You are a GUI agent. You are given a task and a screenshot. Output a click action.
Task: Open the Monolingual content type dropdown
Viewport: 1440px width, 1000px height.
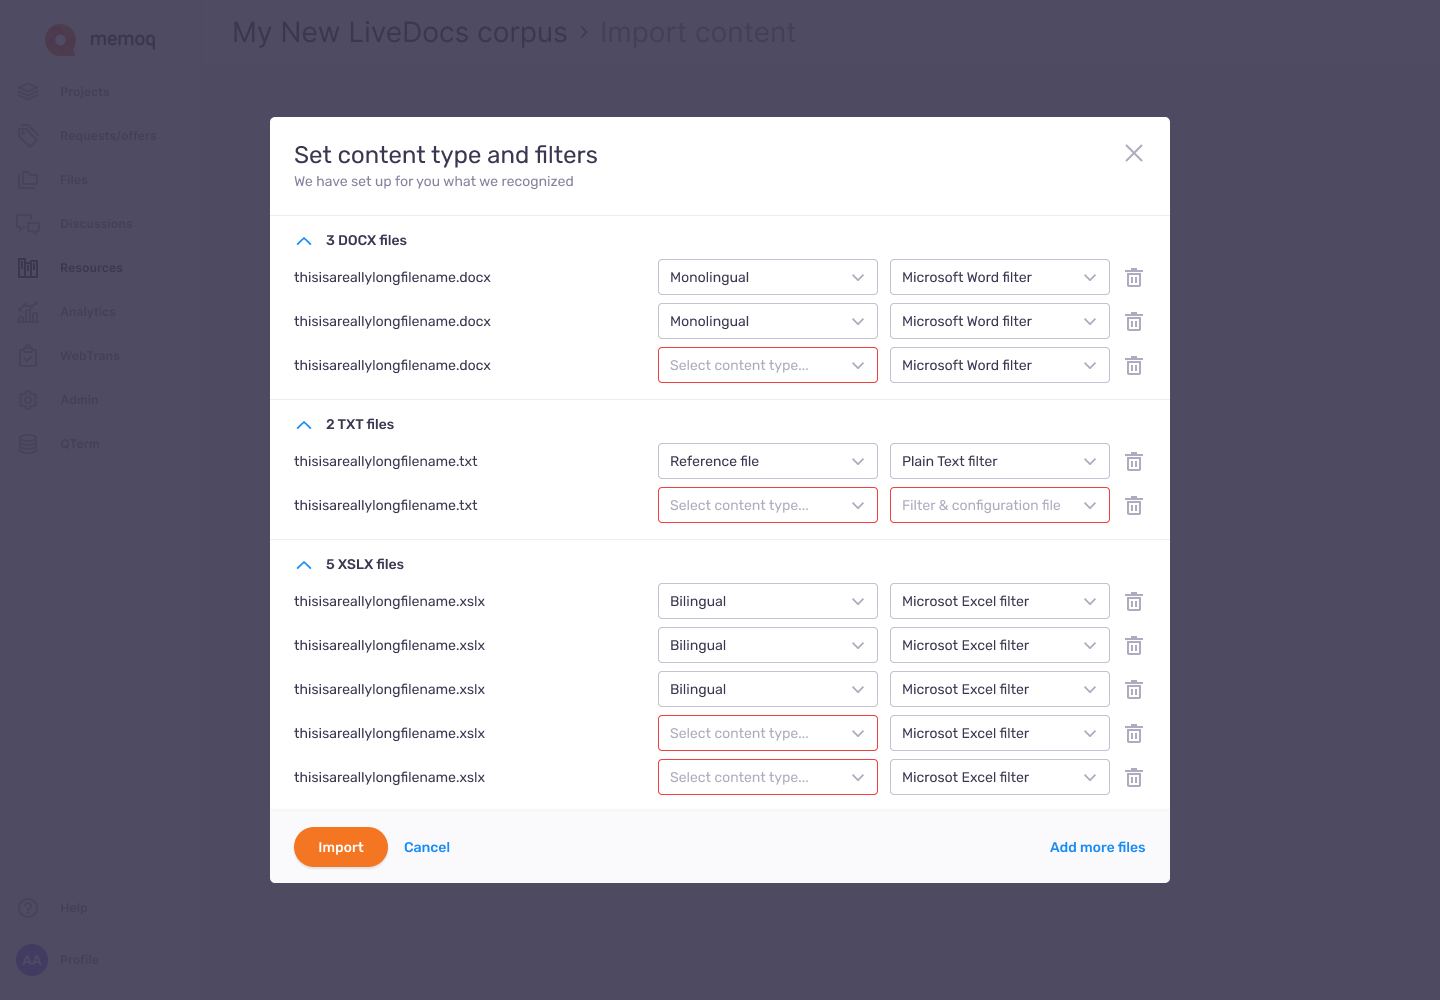(x=767, y=277)
